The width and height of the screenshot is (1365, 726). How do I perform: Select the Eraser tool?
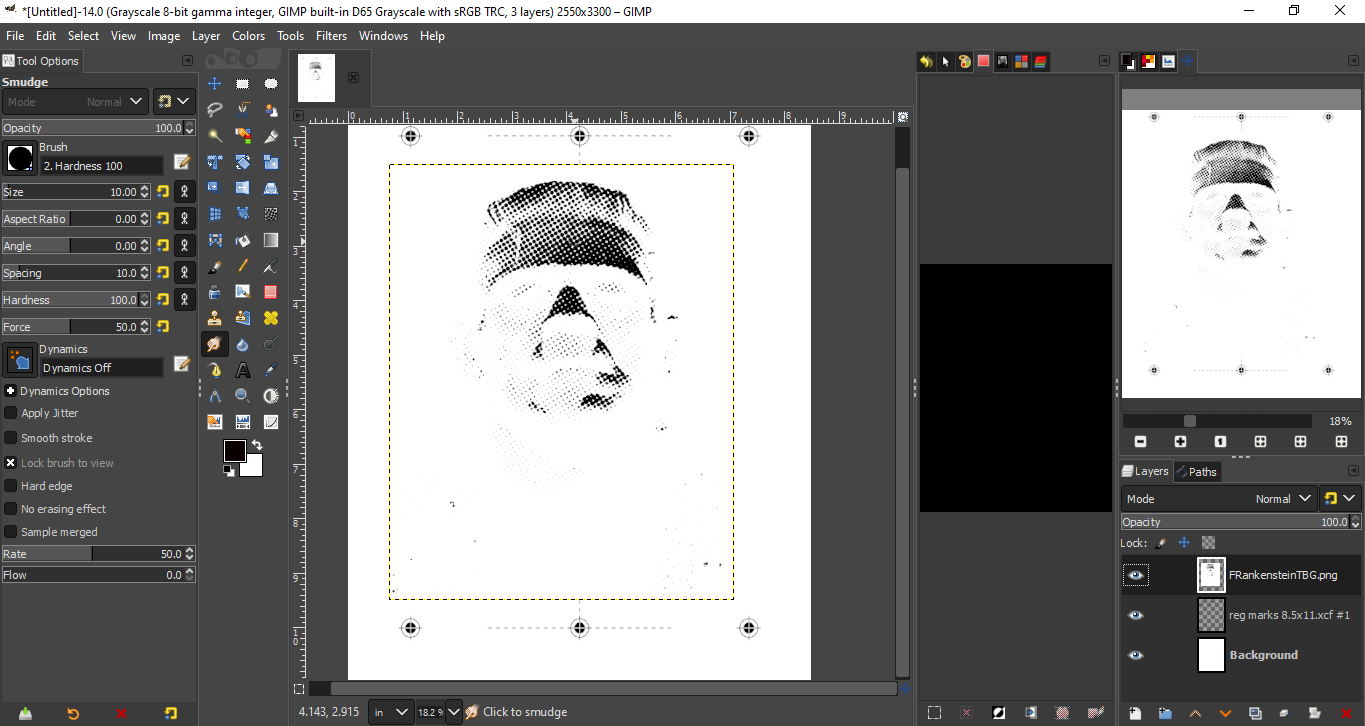coord(270,292)
